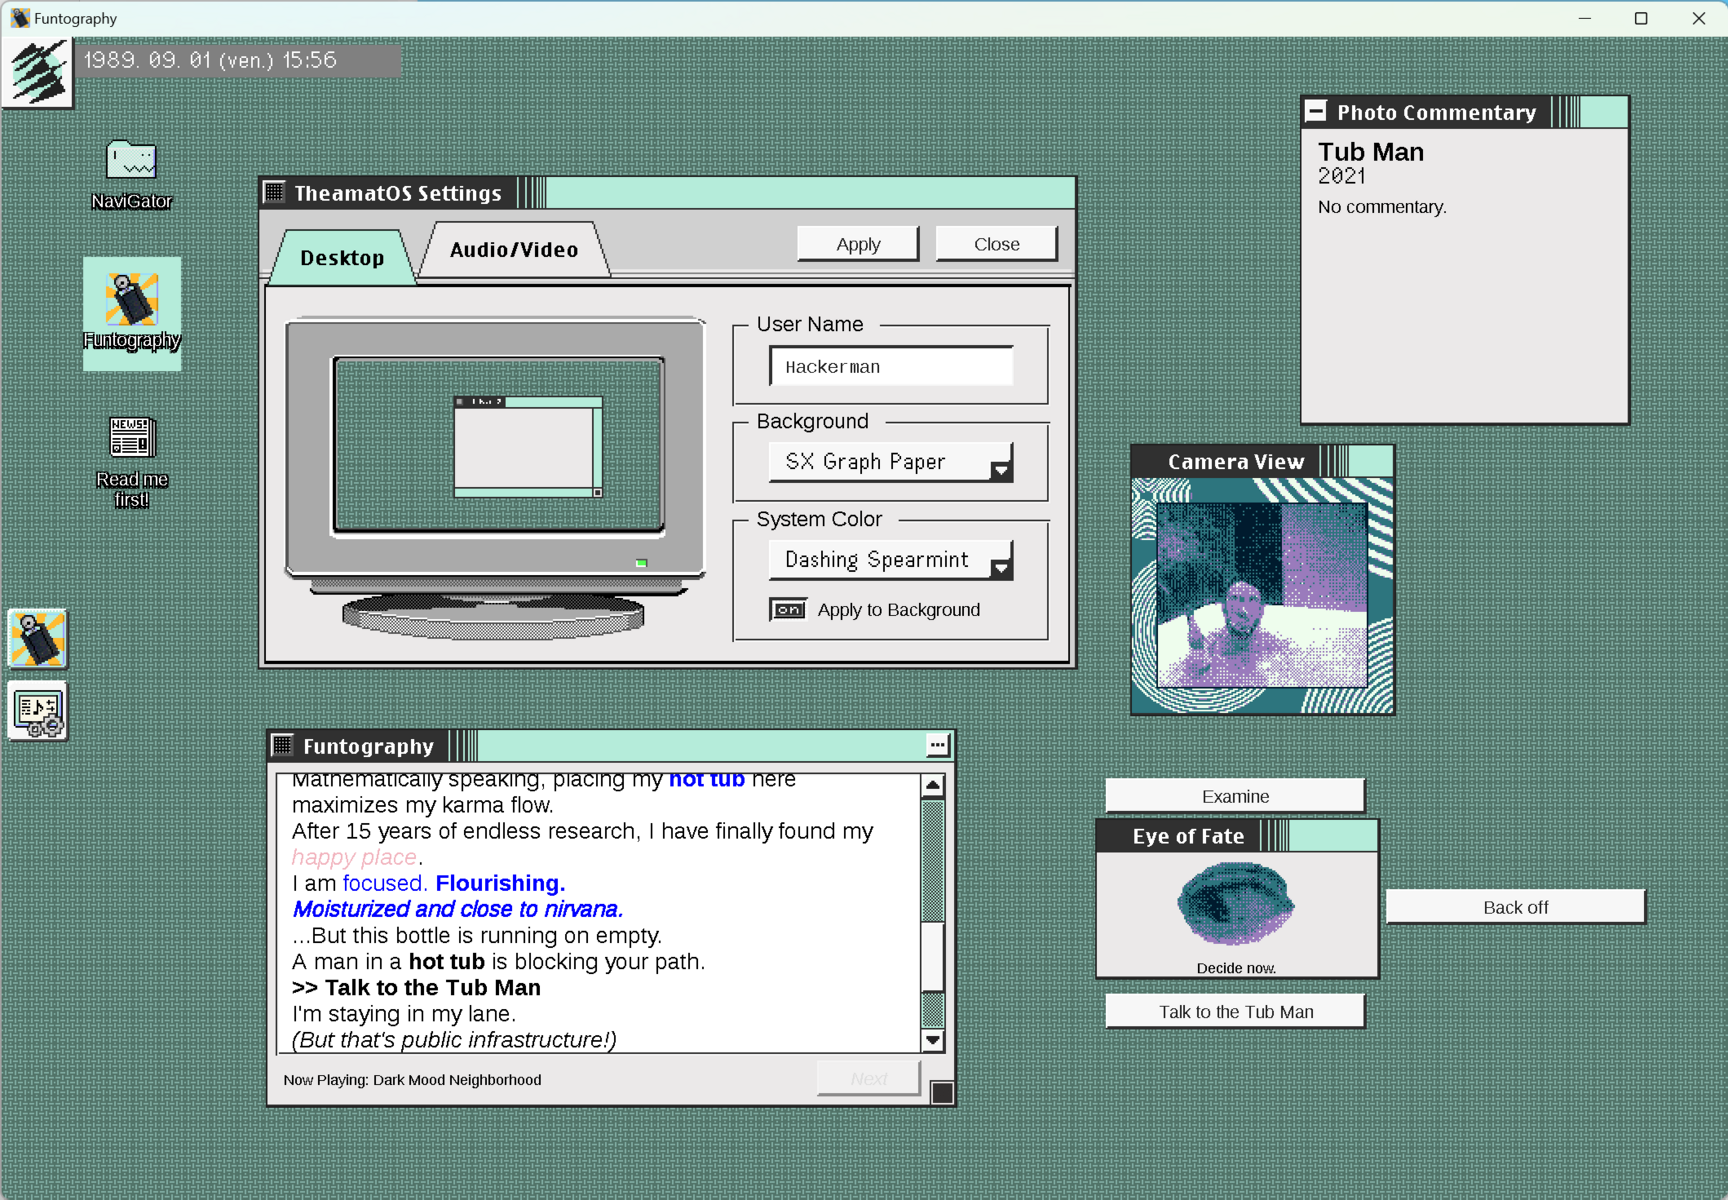Click the Eye of Fate lemon image
This screenshot has width=1728, height=1200.
click(x=1235, y=905)
